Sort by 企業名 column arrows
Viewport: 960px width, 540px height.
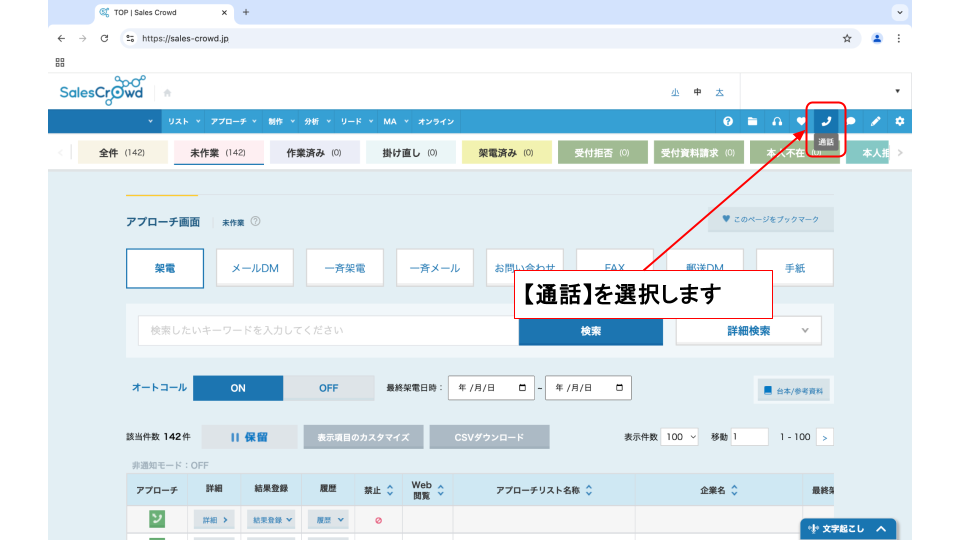[x=734, y=490]
